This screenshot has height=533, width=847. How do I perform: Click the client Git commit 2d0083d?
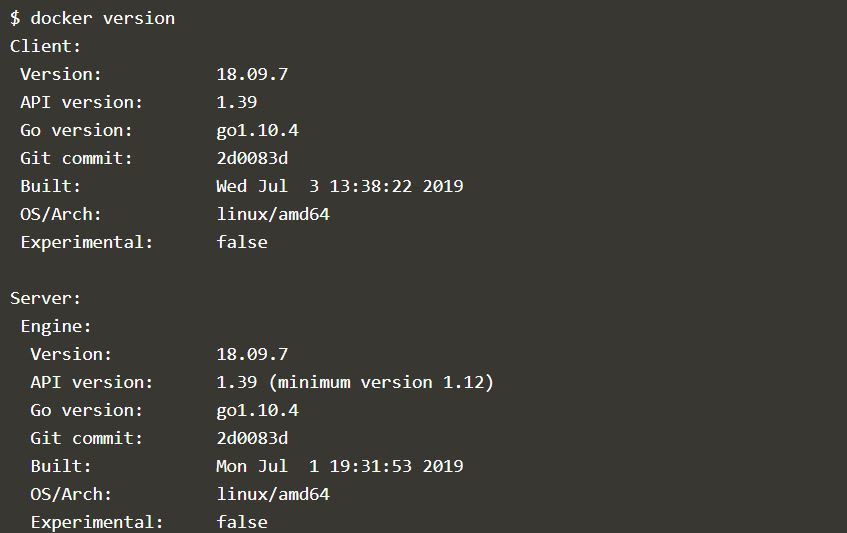[252, 158]
